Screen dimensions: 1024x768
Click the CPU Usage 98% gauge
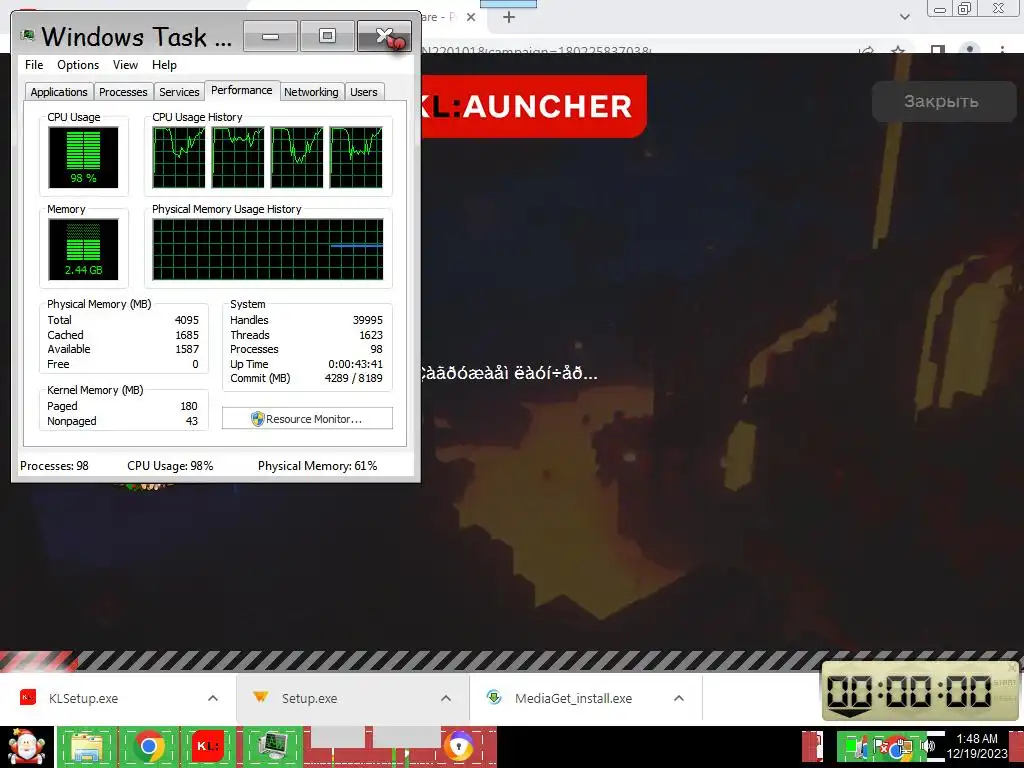click(84, 157)
